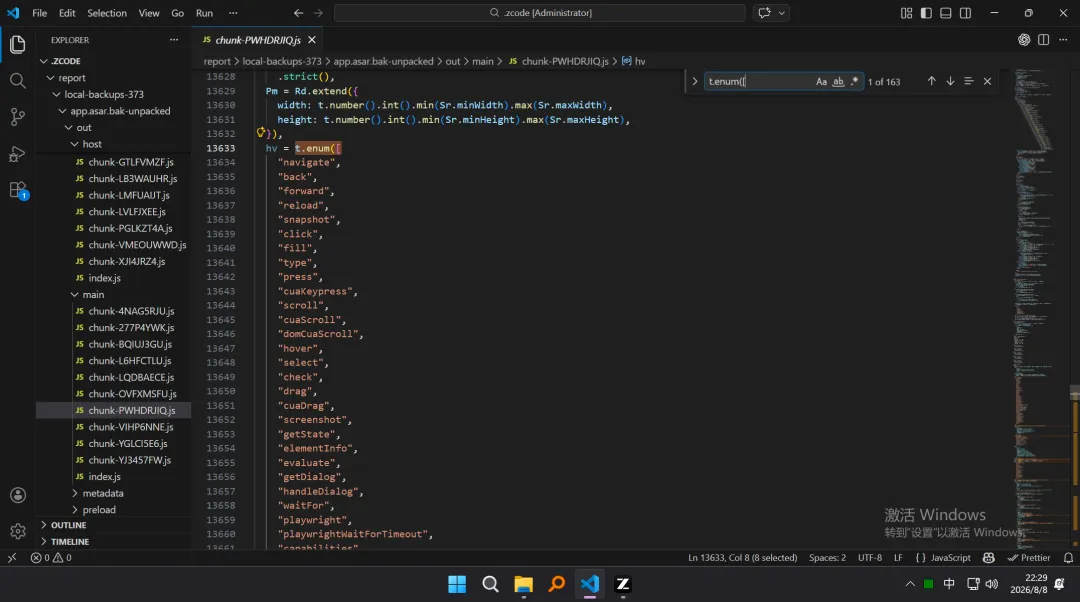Open the Explorer view in activity bar

point(18,45)
